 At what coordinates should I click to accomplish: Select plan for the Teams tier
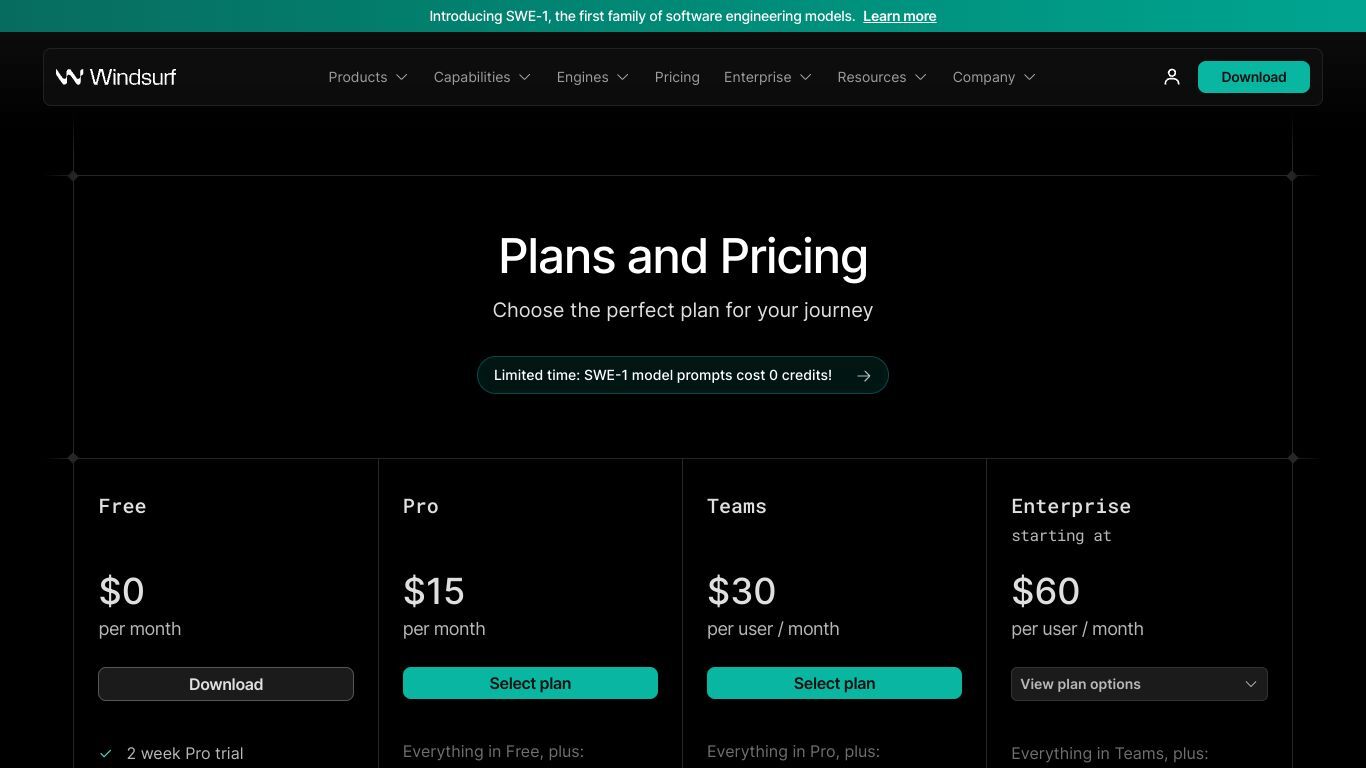[x=834, y=683]
